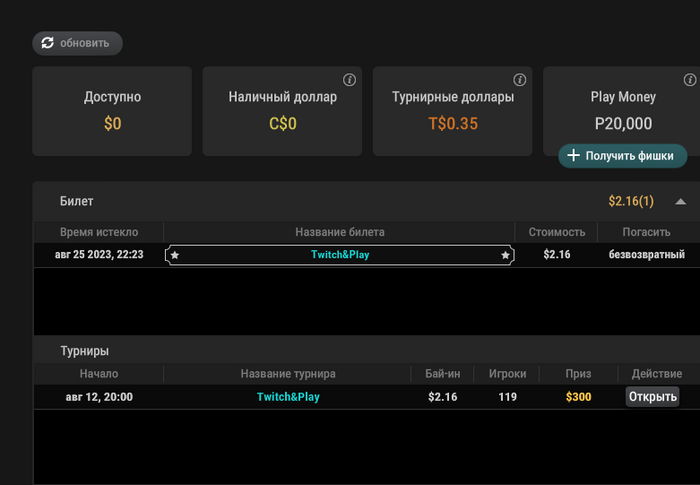Click Получить фишки button
This screenshot has width=700, height=485.
pyautogui.click(x=622, y=156)
